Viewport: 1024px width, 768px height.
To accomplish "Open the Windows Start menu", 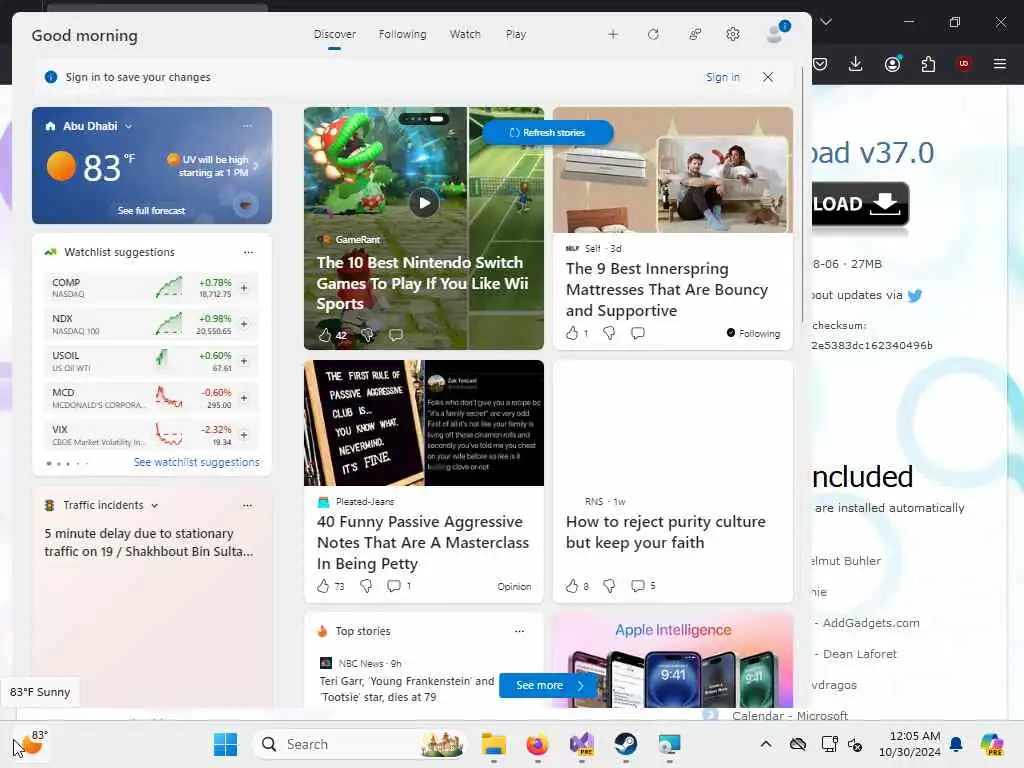I will click(x=225, y=744).
